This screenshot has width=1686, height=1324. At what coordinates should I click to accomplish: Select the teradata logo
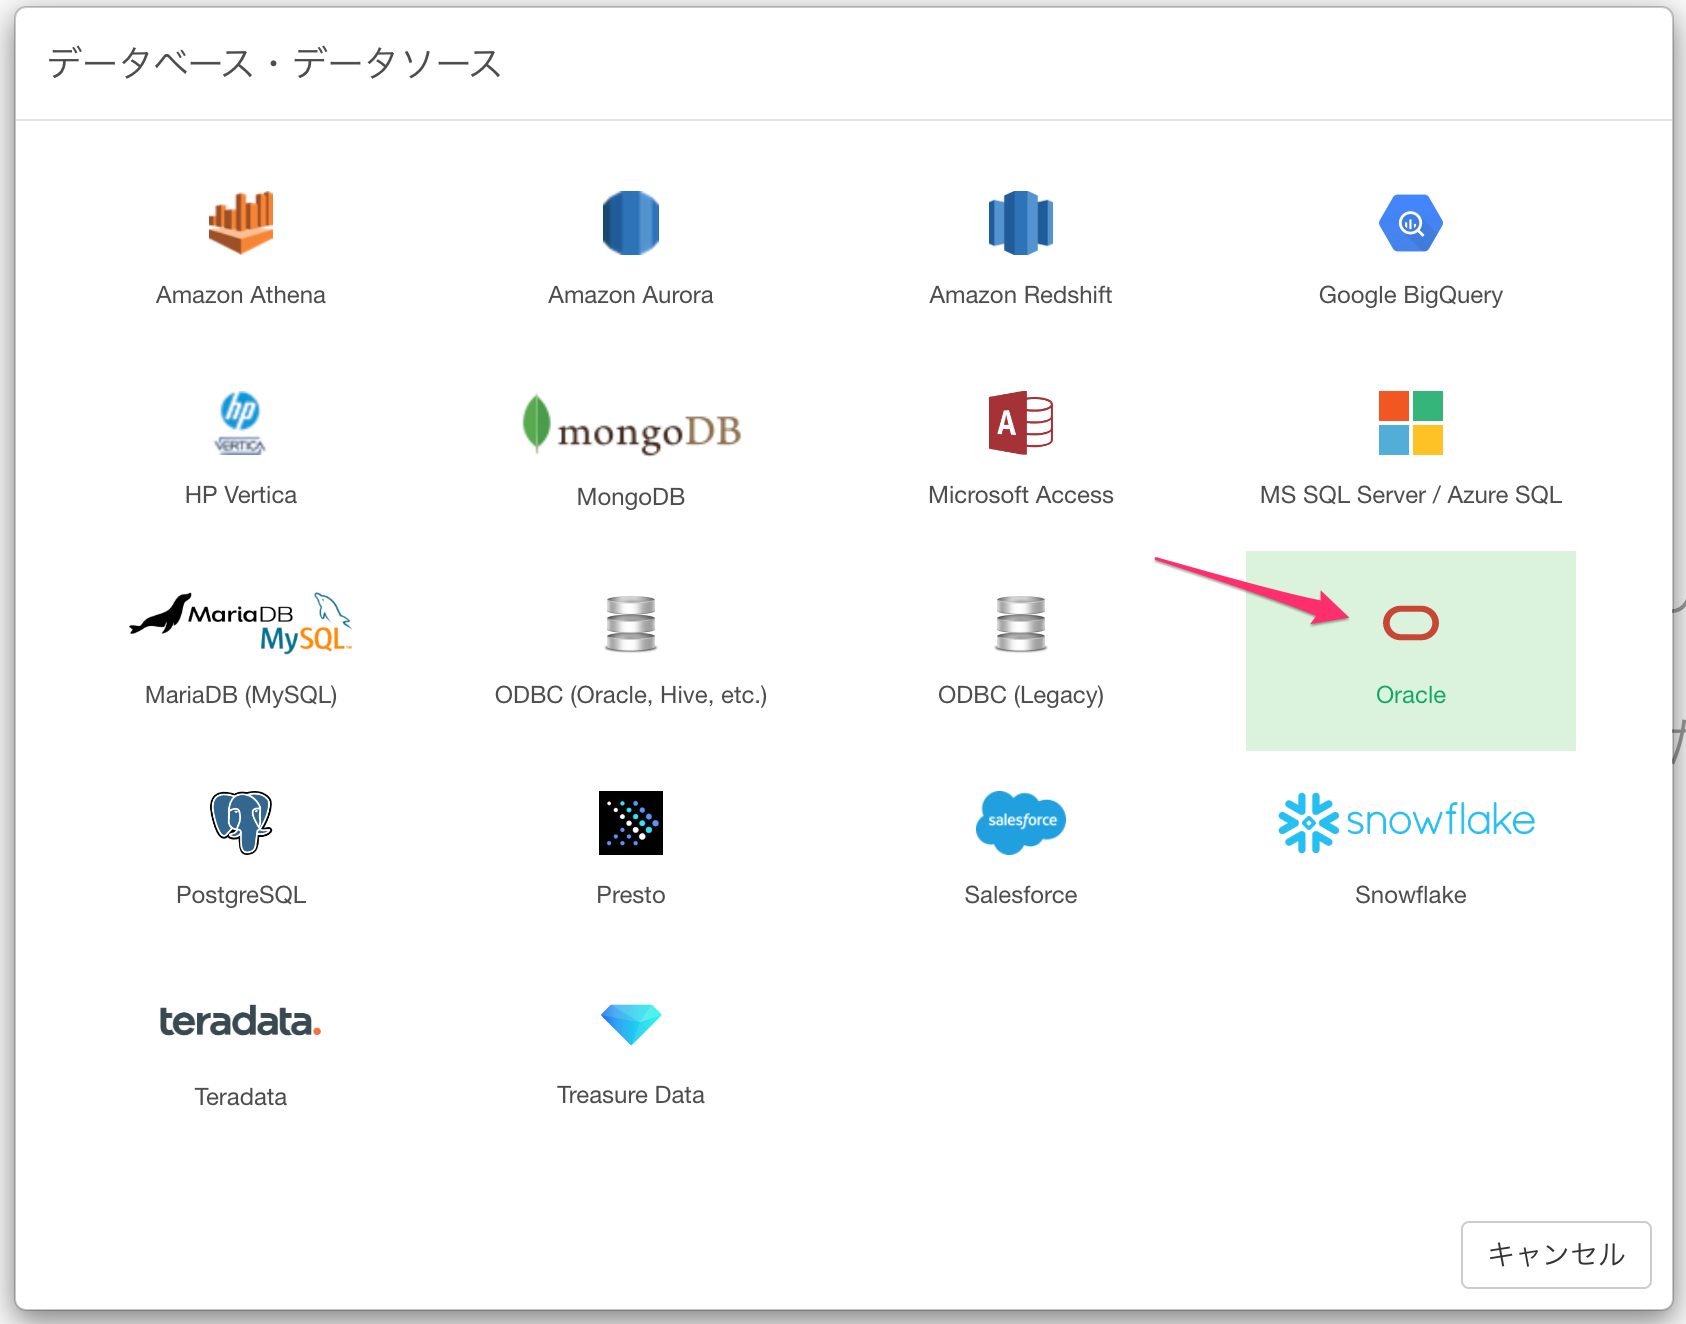(x=241, y=1021)
